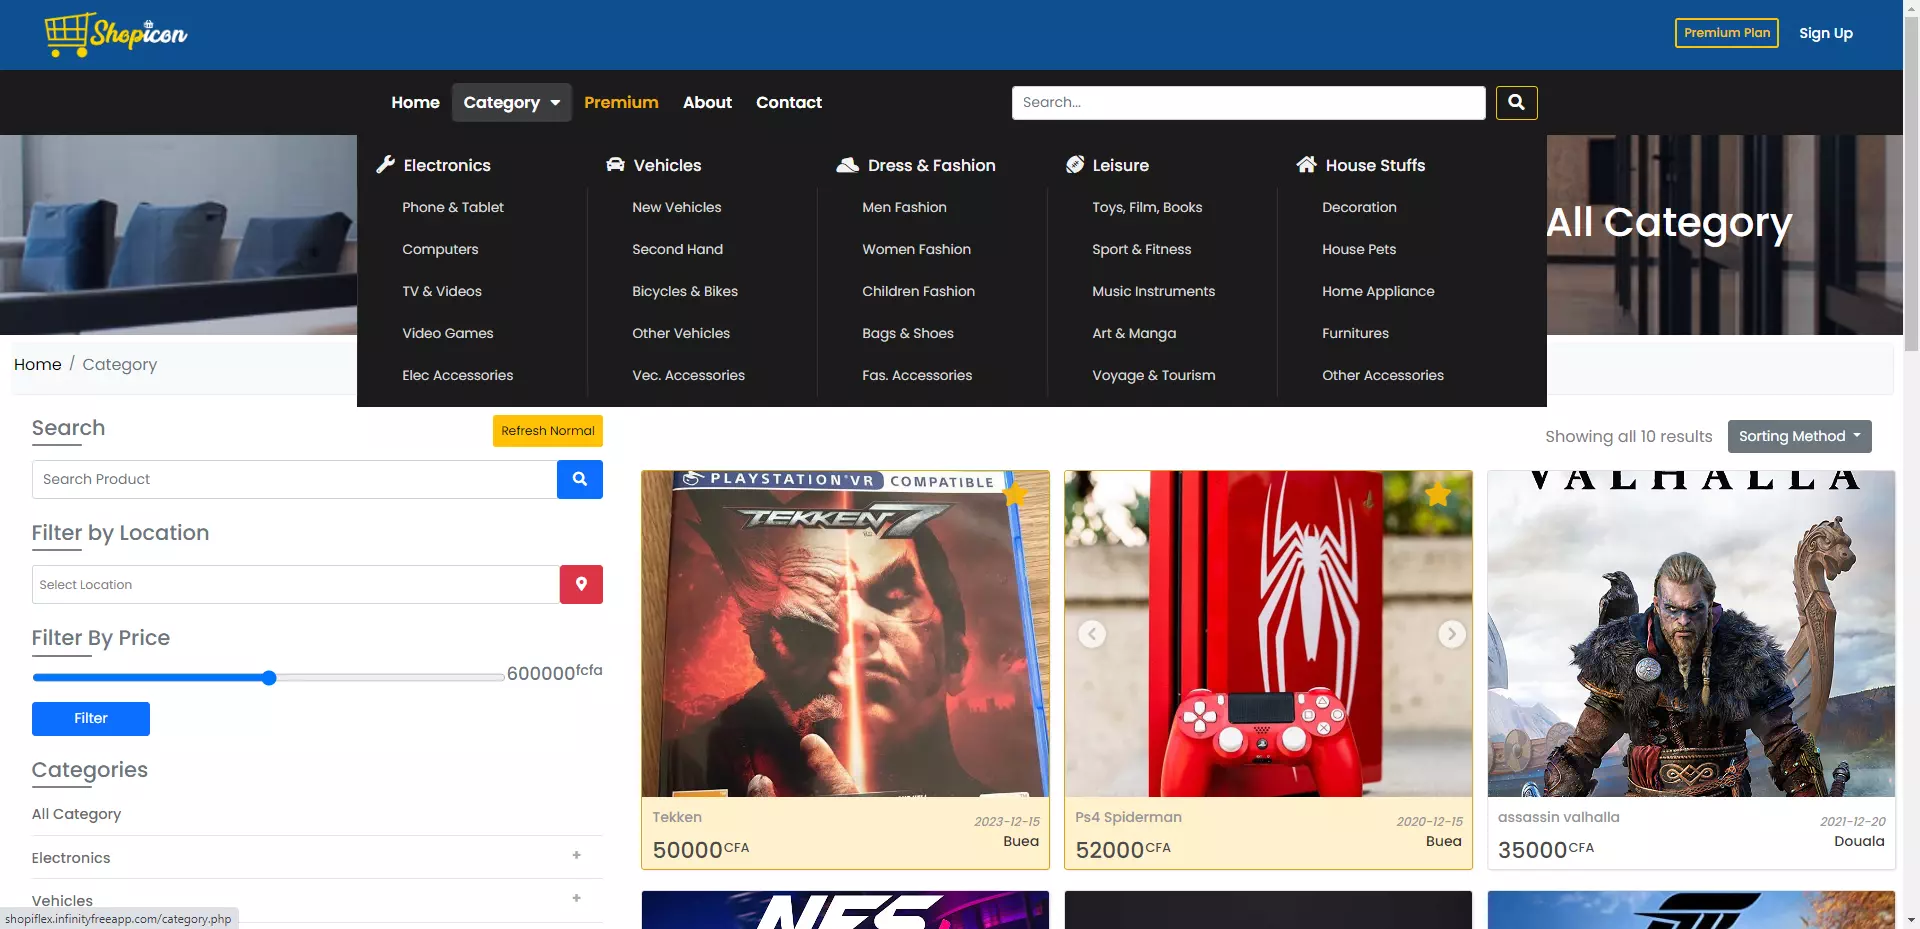Click the price filter slider handle
Image resolution: width=1920 pixels, height=929 pixels.
pos(269,678)
